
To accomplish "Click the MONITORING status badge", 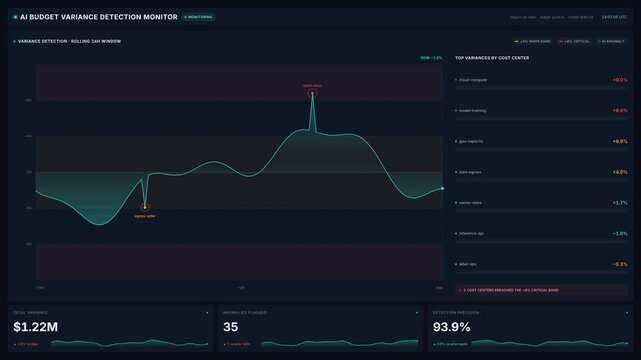I will (x=199, y=17).
